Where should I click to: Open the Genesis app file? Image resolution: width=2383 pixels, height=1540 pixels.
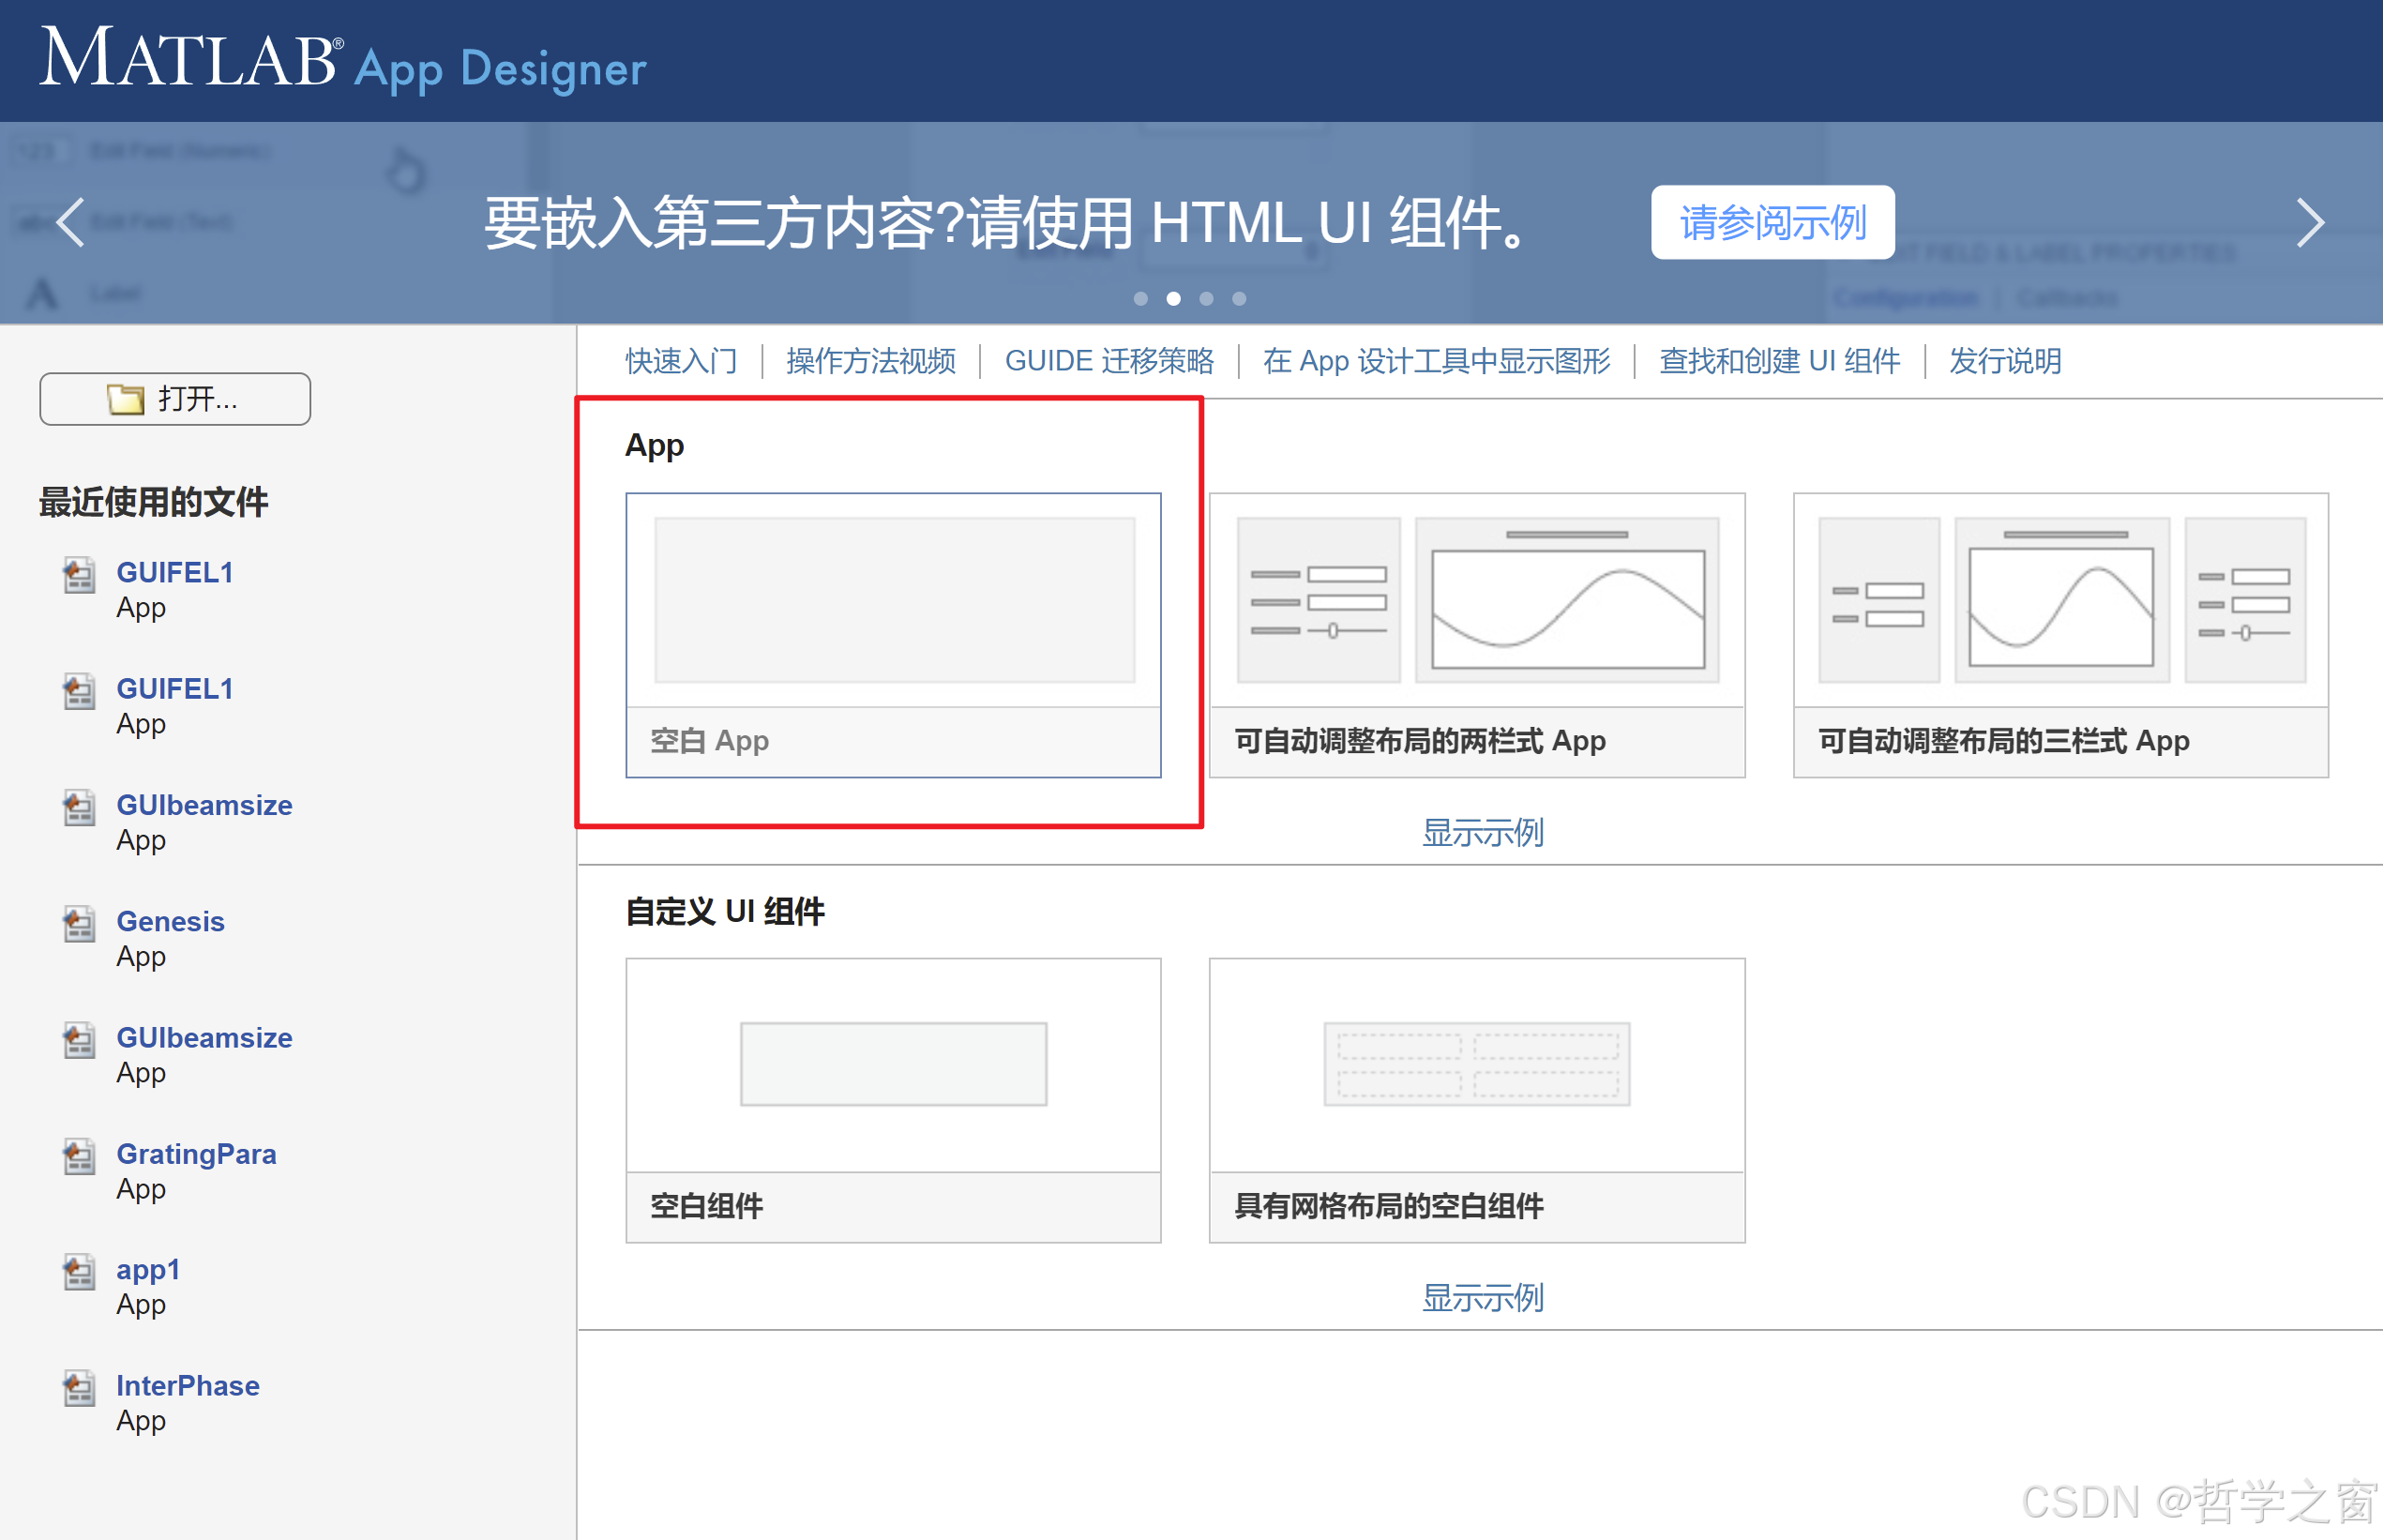click(x=170, y=921)
